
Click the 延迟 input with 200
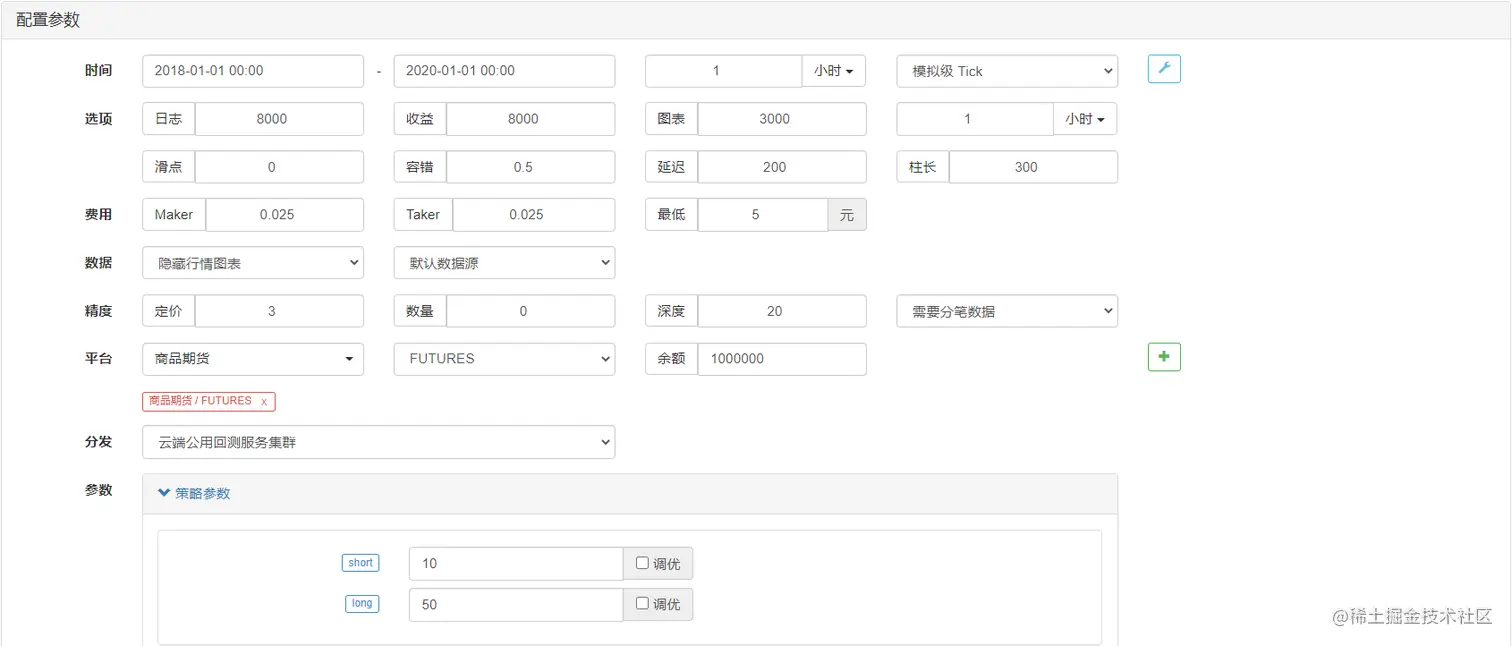[782, 167]
